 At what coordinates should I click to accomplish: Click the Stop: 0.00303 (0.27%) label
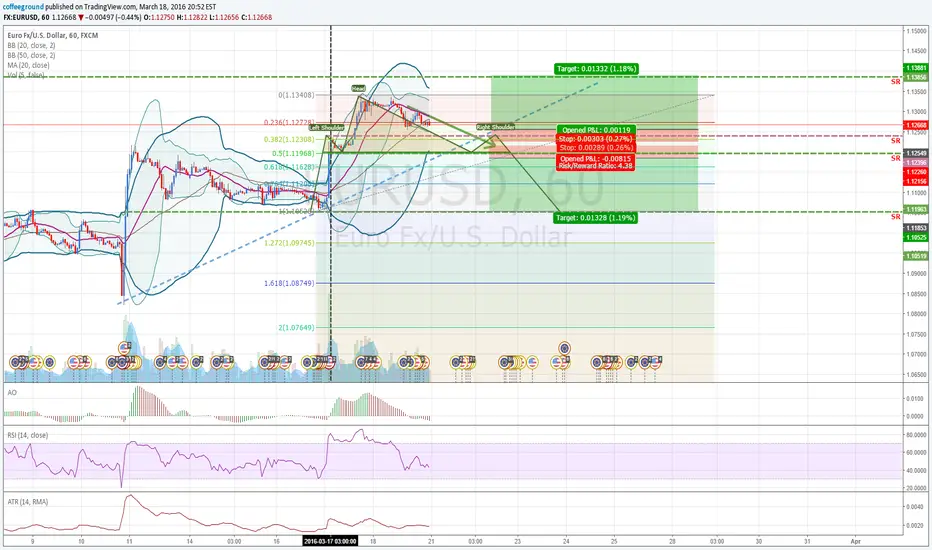pyautogui.click(x=596, y=139)
